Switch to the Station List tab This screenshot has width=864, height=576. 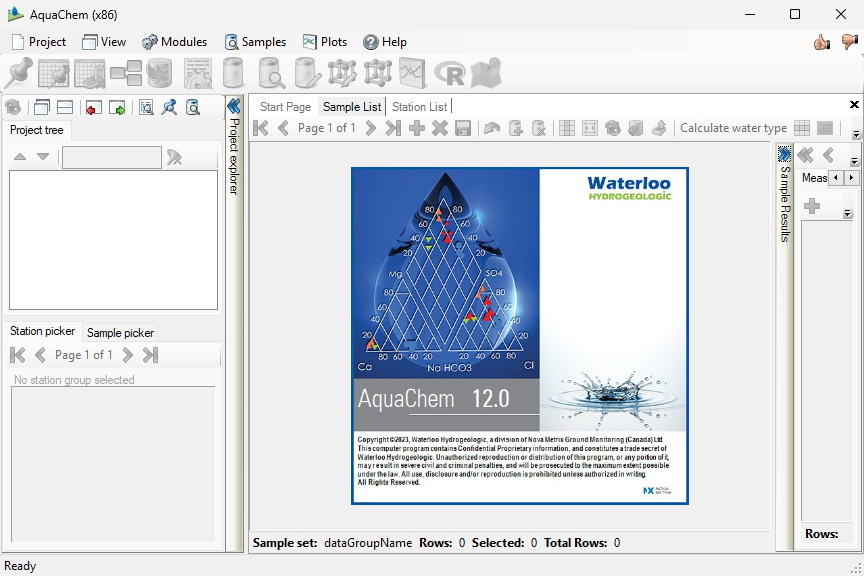(419, 107)
